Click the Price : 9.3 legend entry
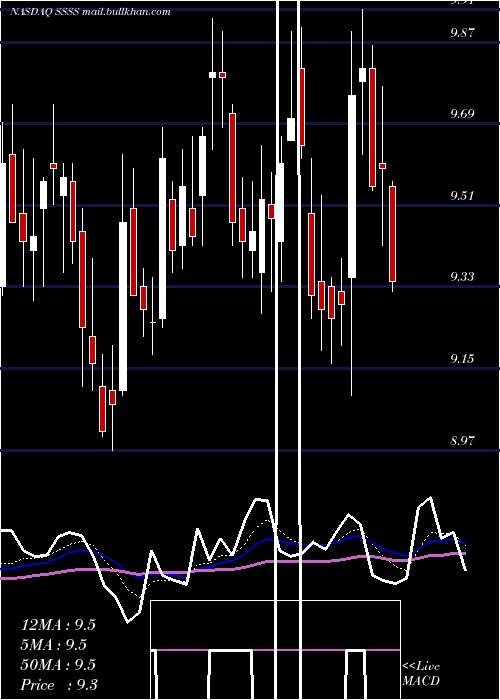The width and height of the screenshot is (500, 700). click(59, 685)
